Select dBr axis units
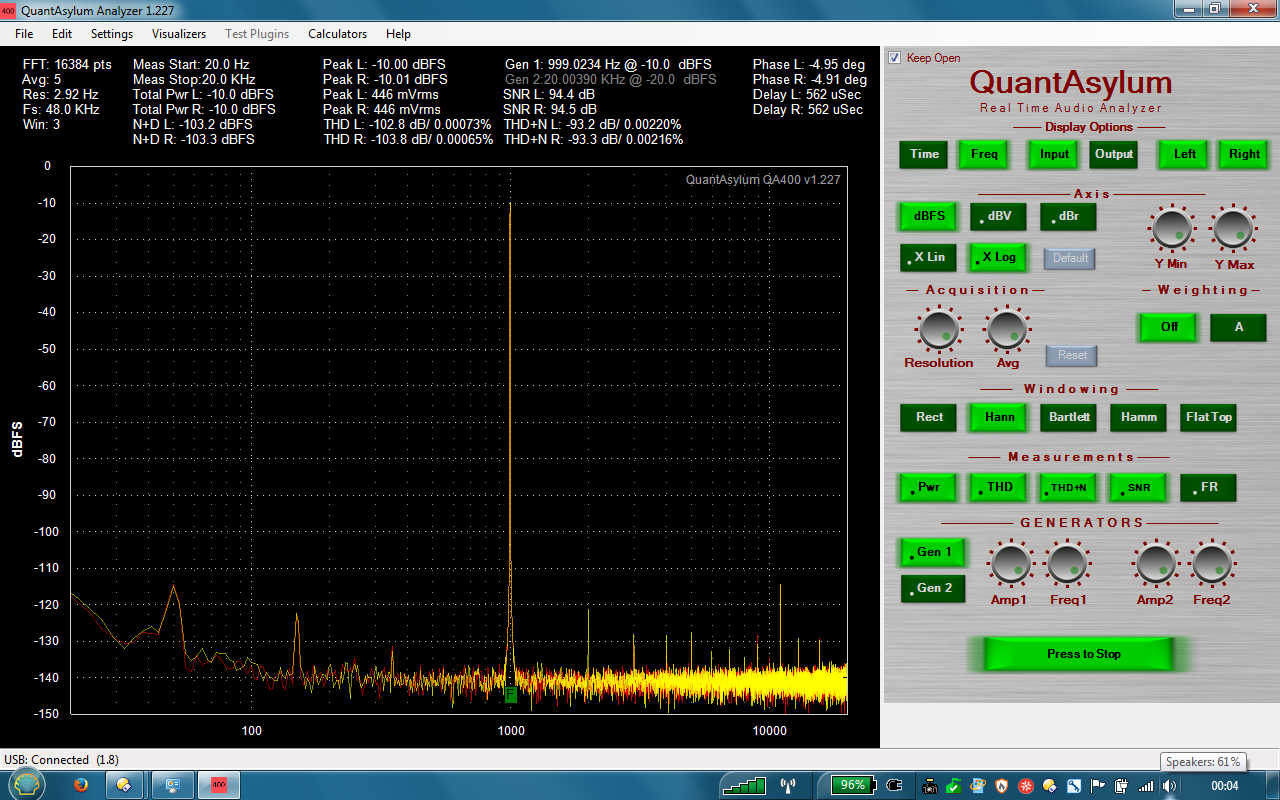Viewport: 1280px width, 800px height. 1068,216
